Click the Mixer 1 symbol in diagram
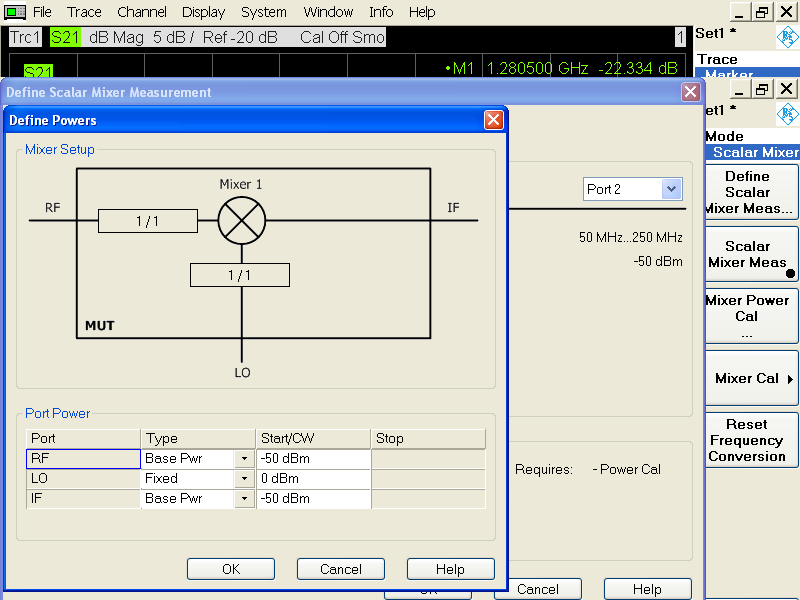The height and width of the screenshot is (600, 800). point(241,220)
